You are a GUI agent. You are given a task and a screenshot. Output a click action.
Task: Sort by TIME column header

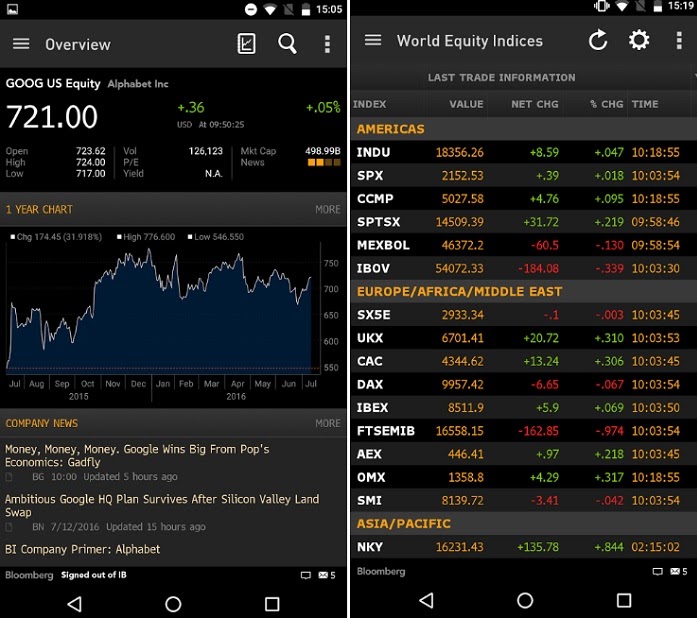coord(645,104)
